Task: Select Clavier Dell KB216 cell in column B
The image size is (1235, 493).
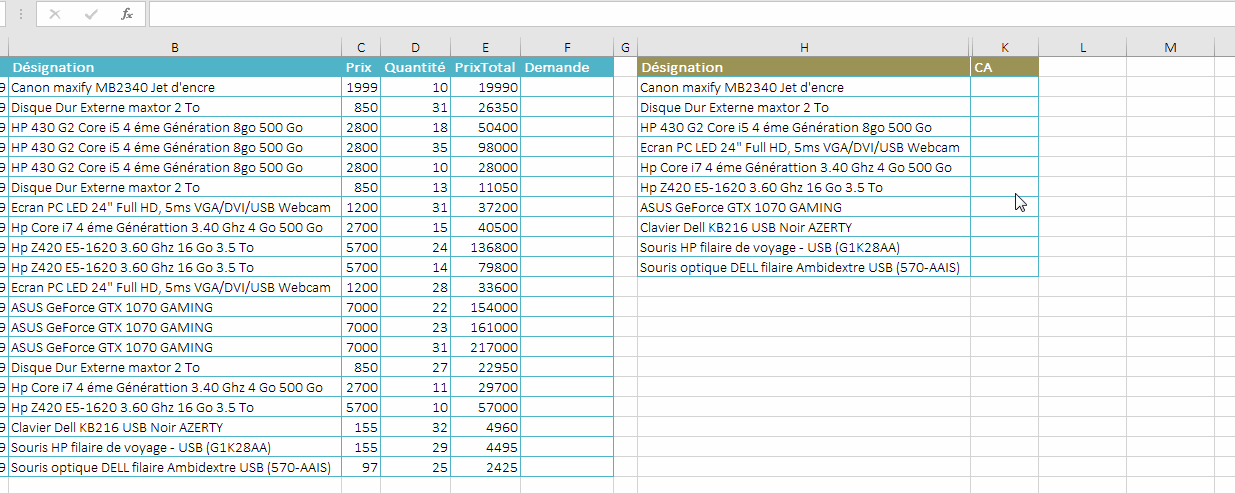Action: (x=175, y=427)
